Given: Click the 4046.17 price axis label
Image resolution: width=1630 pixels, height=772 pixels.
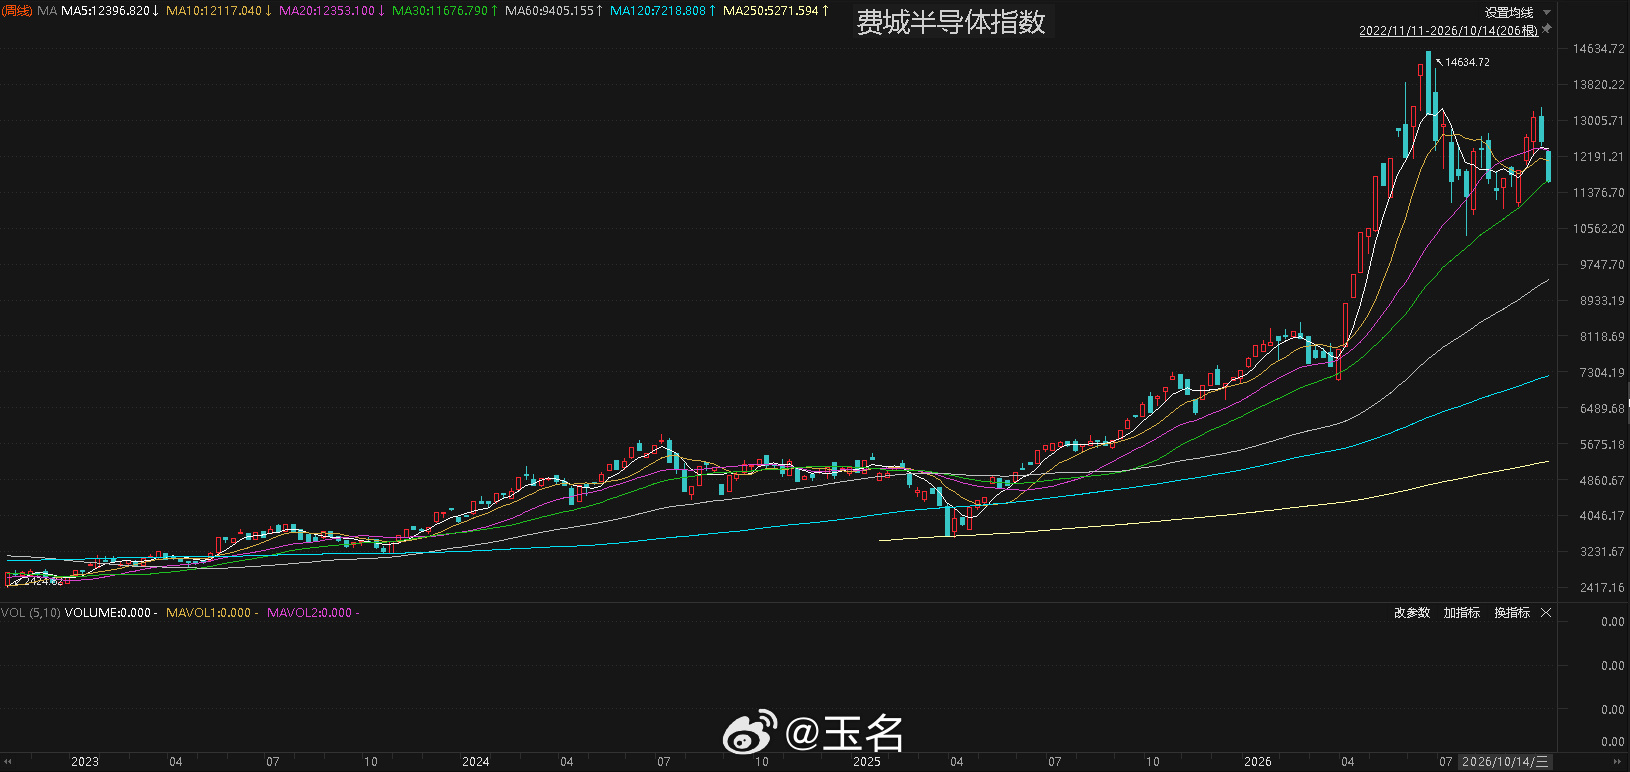Looking at the screenshot, I should point(1602,516).
